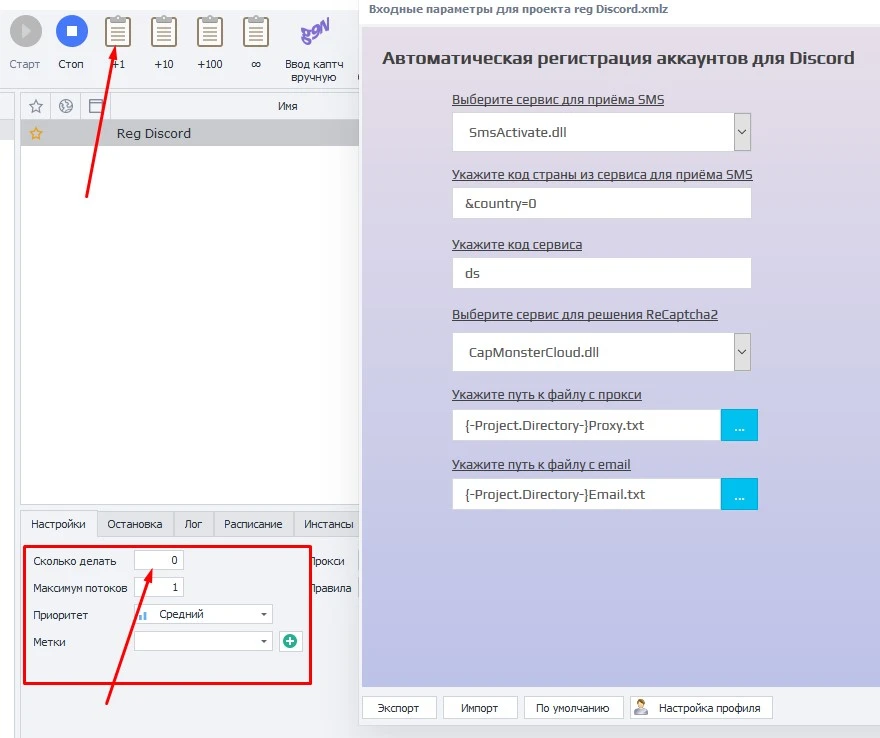Click Выберите сервис для приёма SMS label
The image size is (880, 738).
558,99
